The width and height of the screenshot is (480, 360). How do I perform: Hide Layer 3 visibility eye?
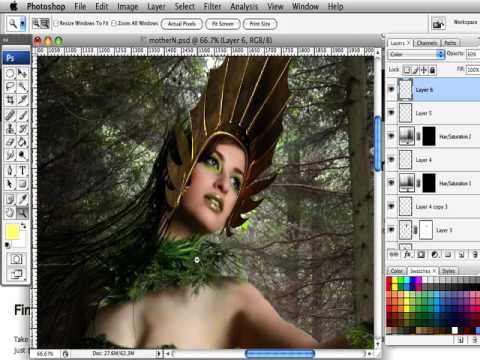point(391,230)
